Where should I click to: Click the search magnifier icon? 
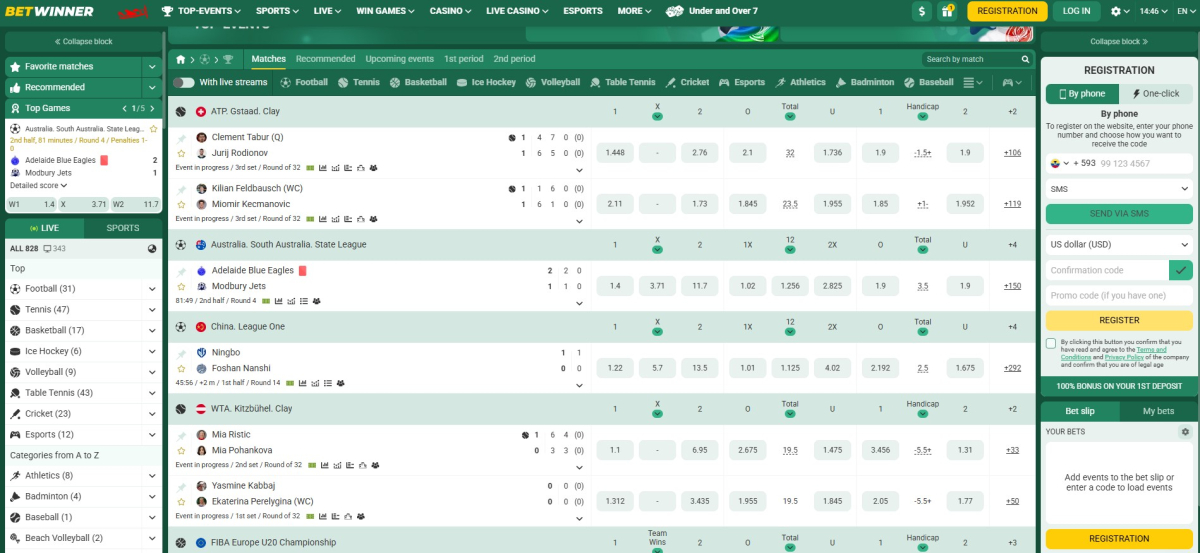[x=1026, y=59]
